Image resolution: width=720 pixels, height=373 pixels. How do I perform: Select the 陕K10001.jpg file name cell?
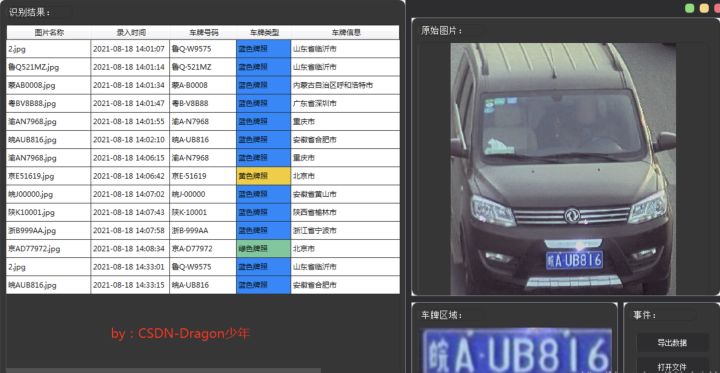49,212
